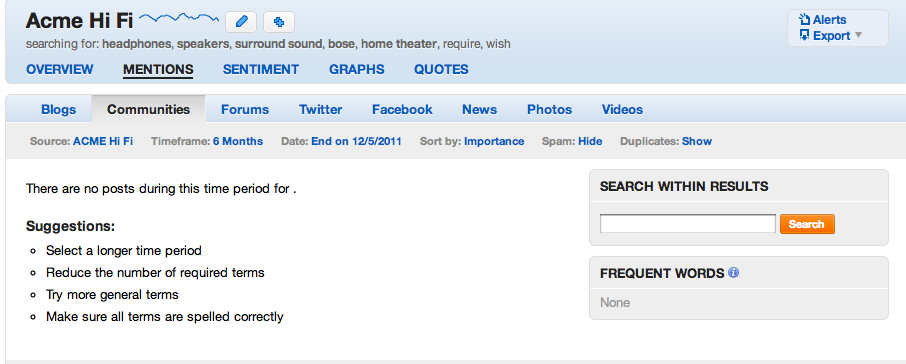
Task: Open the Sort by Importance selector
Action: [494, 142]
